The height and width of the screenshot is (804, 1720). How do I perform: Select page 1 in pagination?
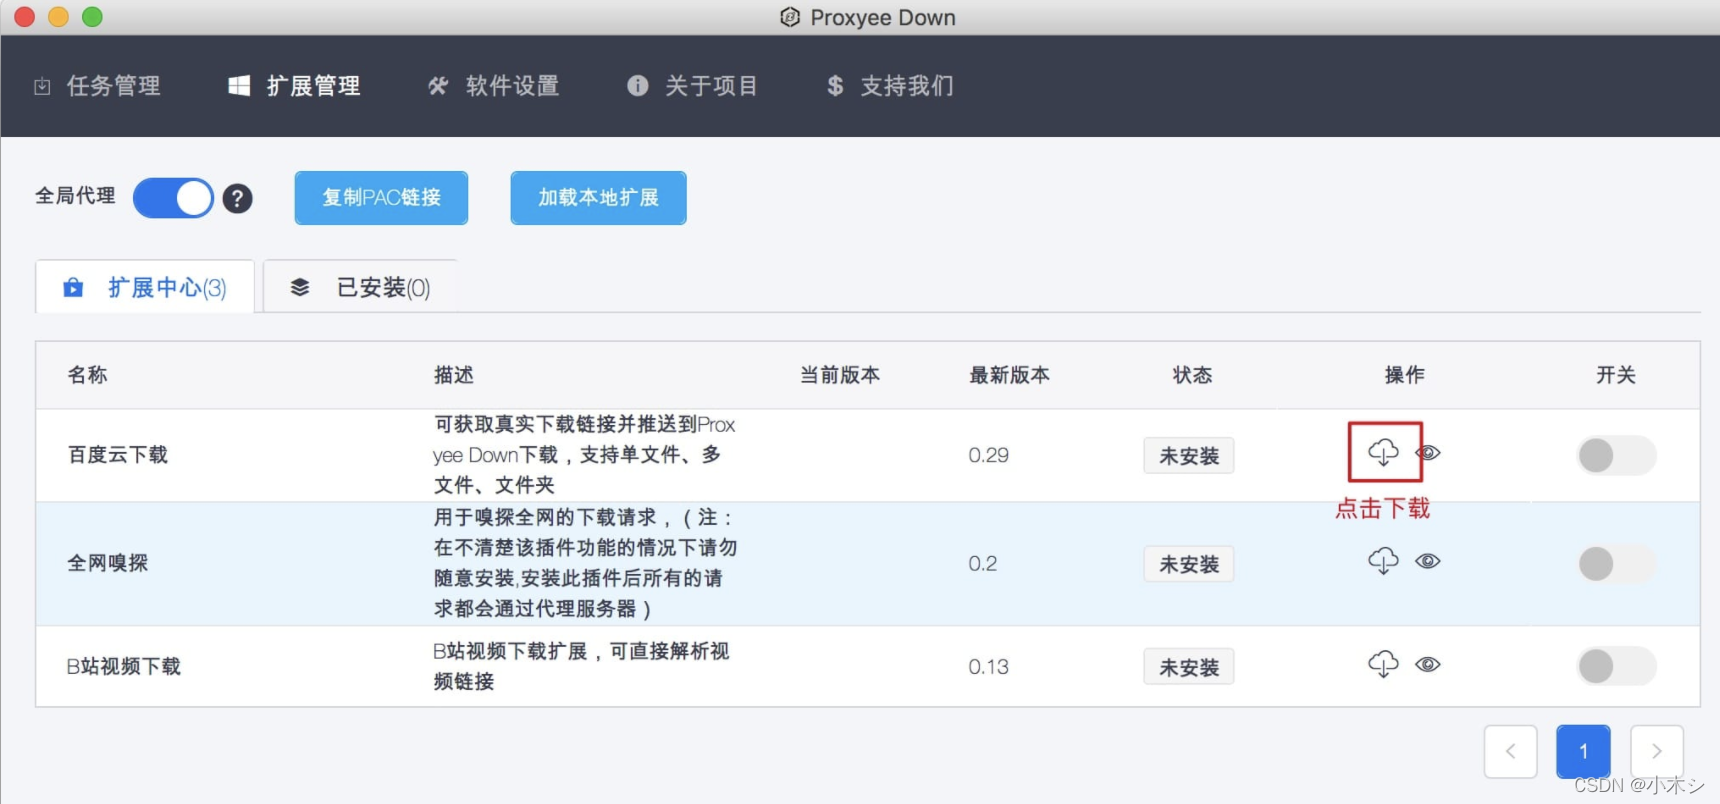pos(1583,751)
